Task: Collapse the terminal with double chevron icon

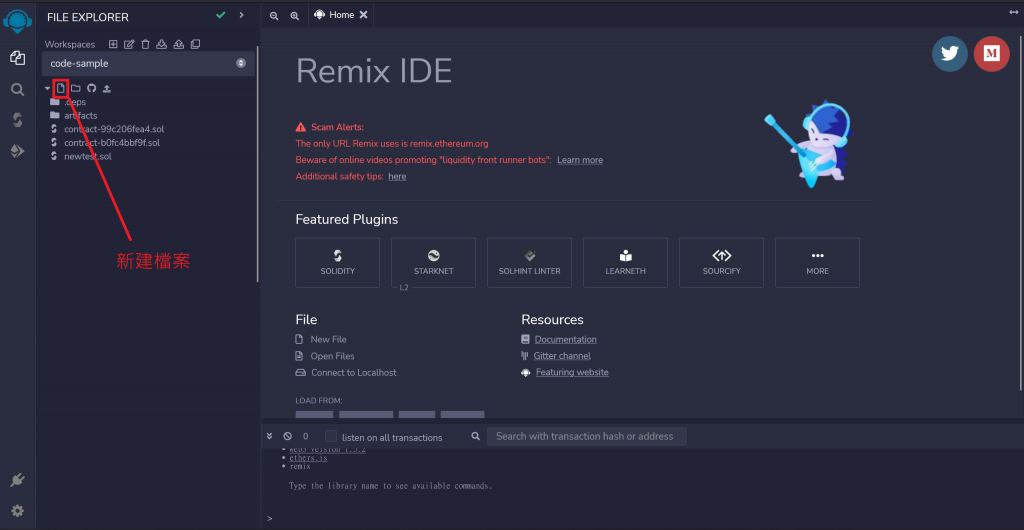Action: point(270,436)
